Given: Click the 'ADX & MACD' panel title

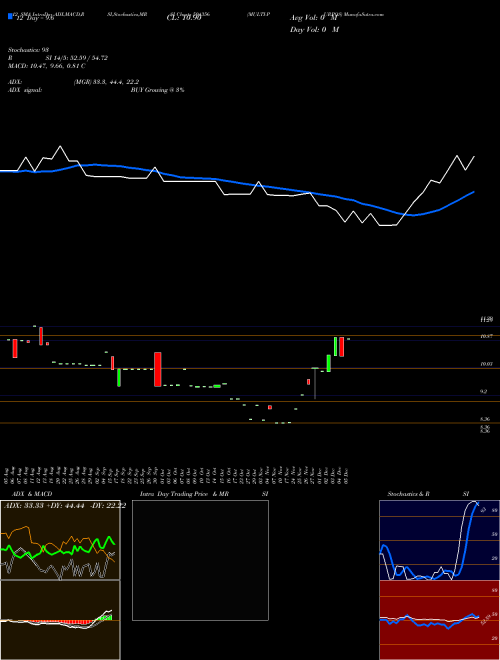Looking at the screenshot, I should 32,494.
